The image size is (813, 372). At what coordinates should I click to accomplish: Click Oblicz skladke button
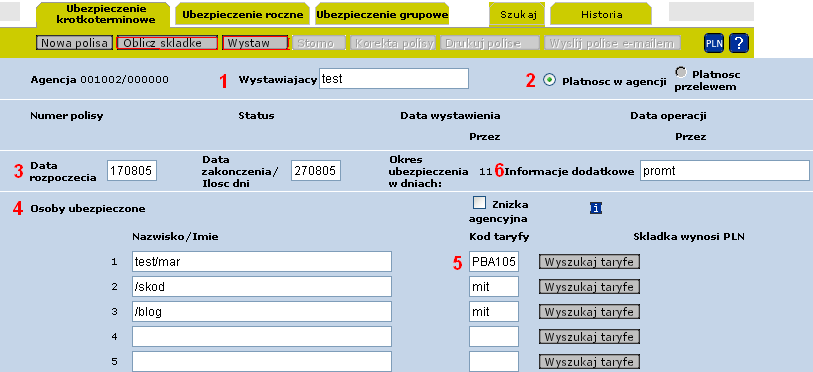coord(167,43)
